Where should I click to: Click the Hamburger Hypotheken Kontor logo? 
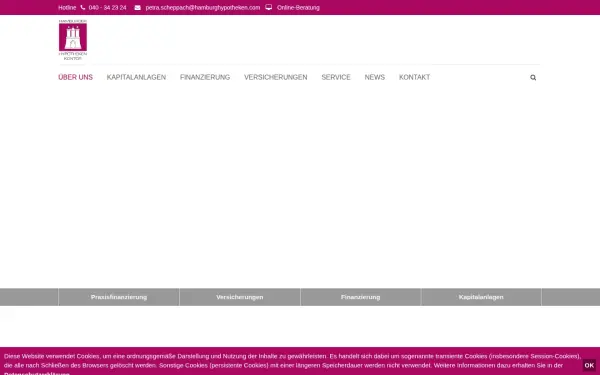click(x=73, y=40)
